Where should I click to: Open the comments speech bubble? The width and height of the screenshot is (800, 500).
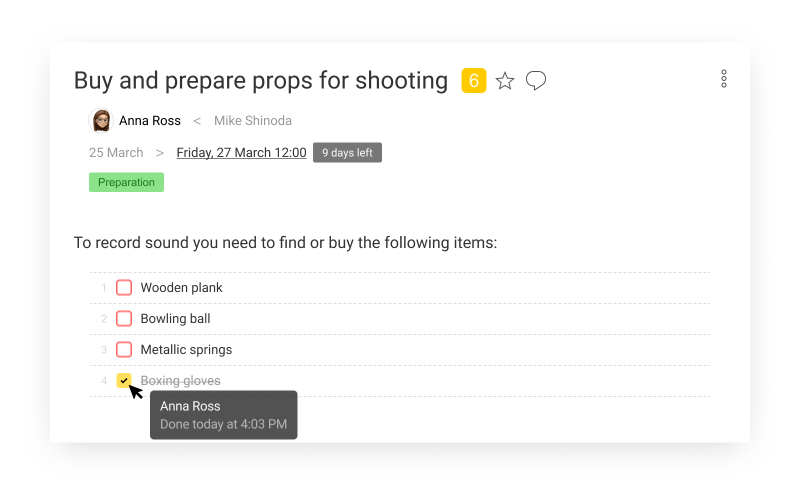(536, 81)
